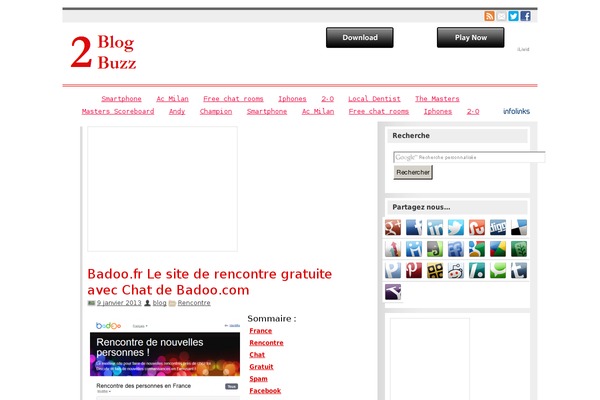This screenshot has height=400, width=600.
Task: Click the blue smiley face share icon
Action: [x=414, y=249]
